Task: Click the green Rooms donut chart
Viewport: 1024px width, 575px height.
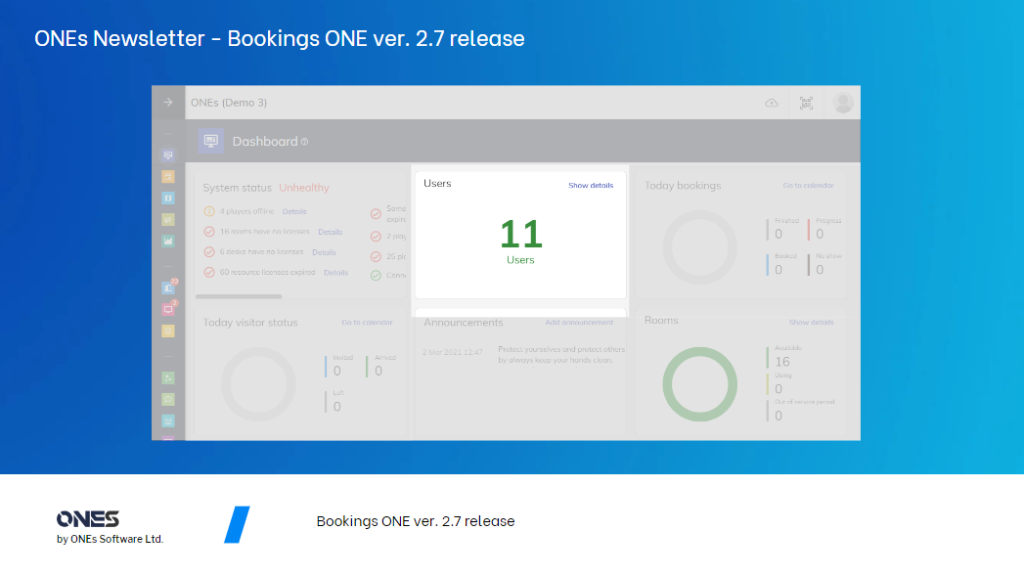Action: click(x=699, y=384)
